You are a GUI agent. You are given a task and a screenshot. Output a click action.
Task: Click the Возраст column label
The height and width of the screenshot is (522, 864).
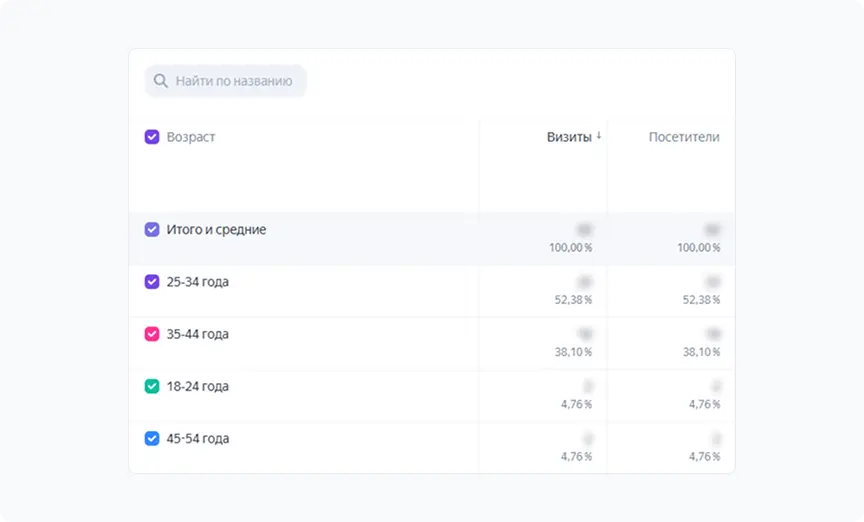pyautogui.click(x=191, y=137)
